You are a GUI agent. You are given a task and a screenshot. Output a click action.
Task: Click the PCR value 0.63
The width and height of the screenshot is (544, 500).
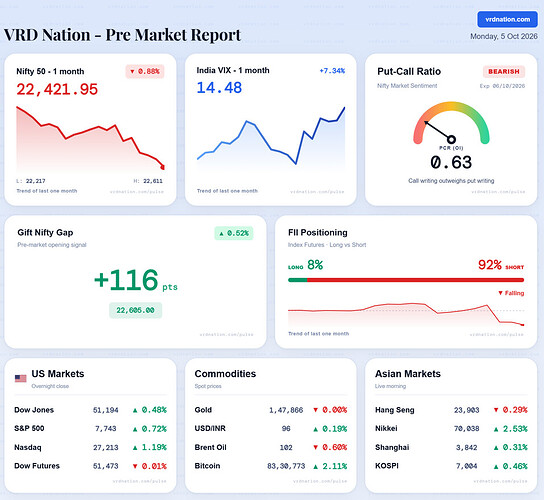pos(451,162)
